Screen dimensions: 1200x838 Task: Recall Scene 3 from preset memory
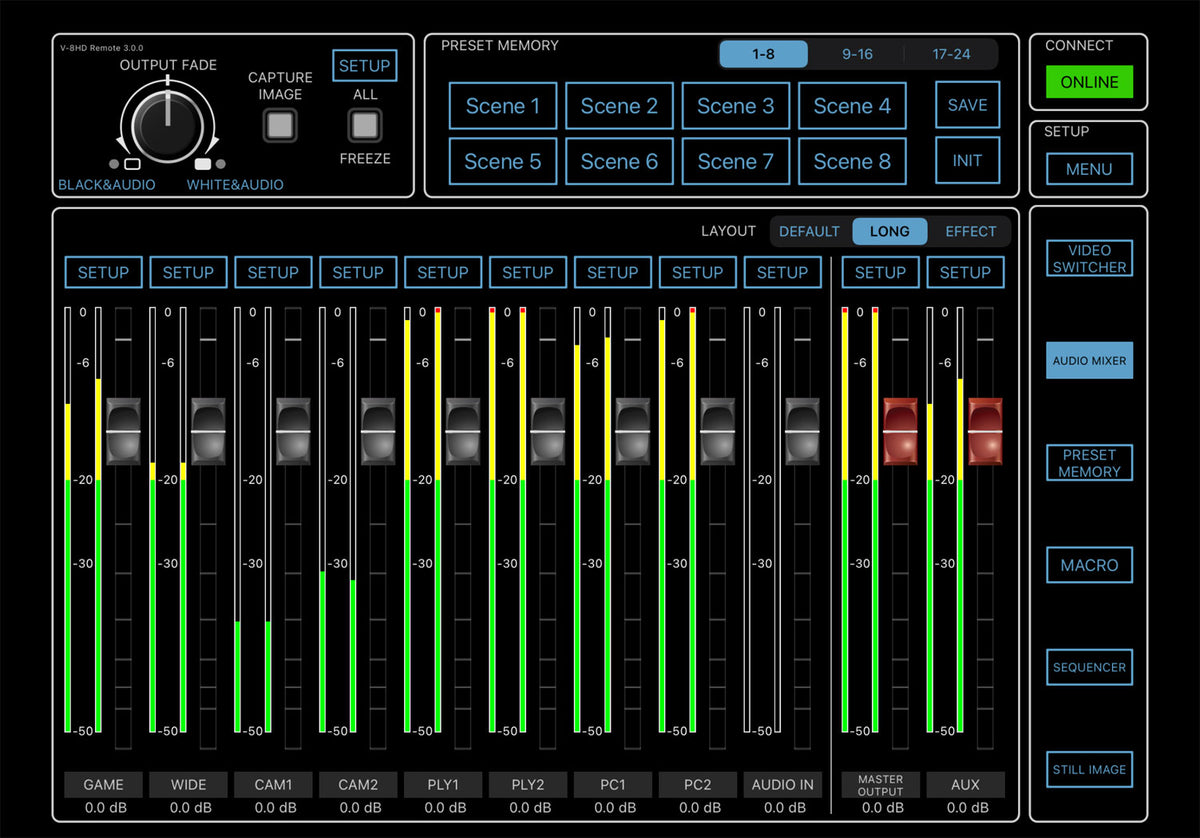click(x=736, y=105)
